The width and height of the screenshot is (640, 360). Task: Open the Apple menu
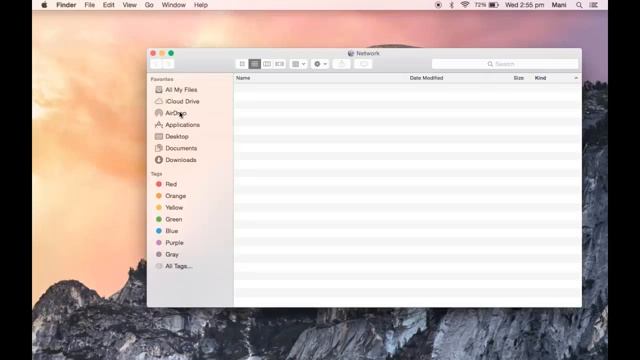click(x=44, y=5)
